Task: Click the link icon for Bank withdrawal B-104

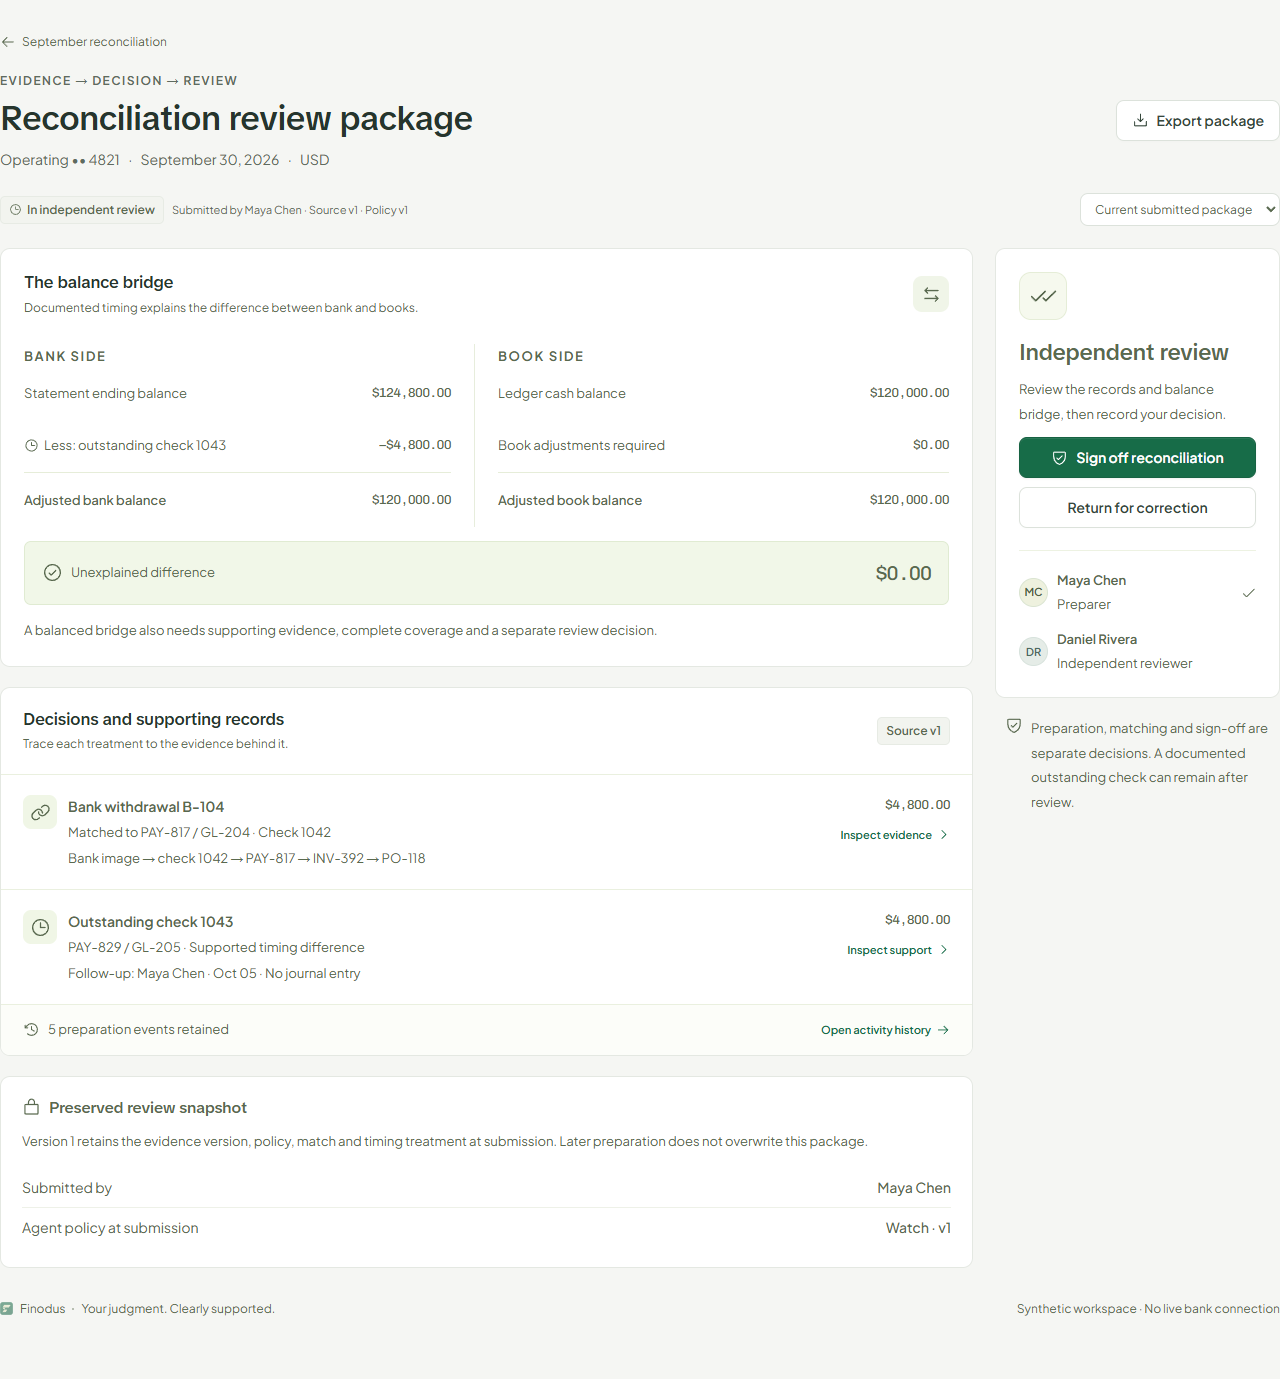Action: pyautogui.click(x=40, y=812)
